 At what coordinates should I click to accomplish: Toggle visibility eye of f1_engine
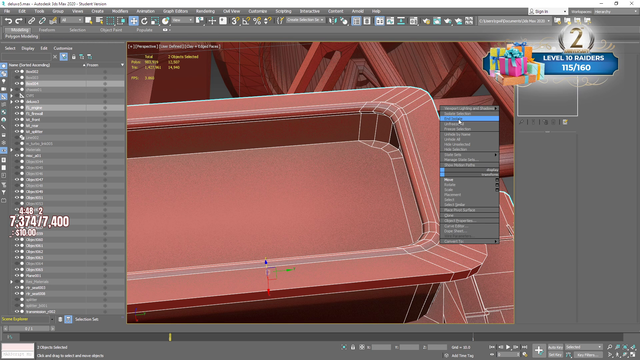[17, 107]
